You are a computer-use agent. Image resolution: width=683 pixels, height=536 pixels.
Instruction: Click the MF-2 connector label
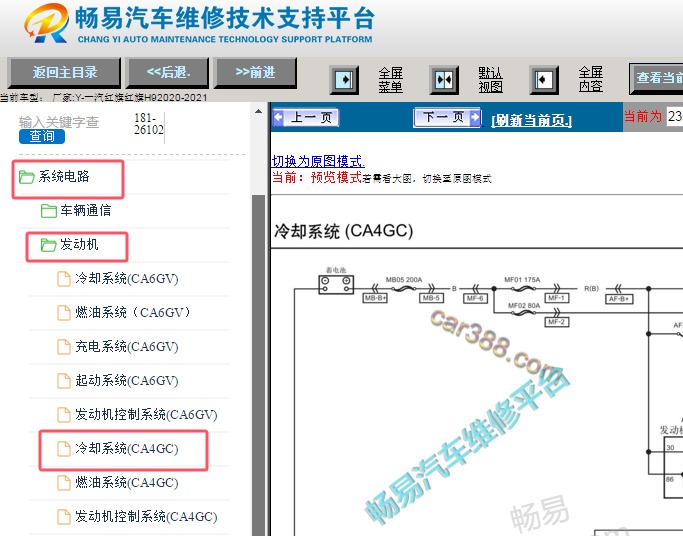[557, 322]
